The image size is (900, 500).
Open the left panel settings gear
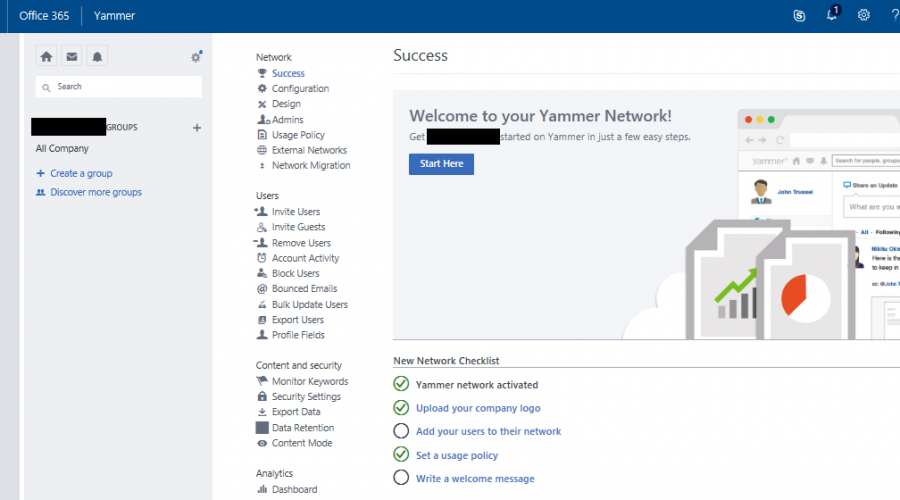pos(196,57)
